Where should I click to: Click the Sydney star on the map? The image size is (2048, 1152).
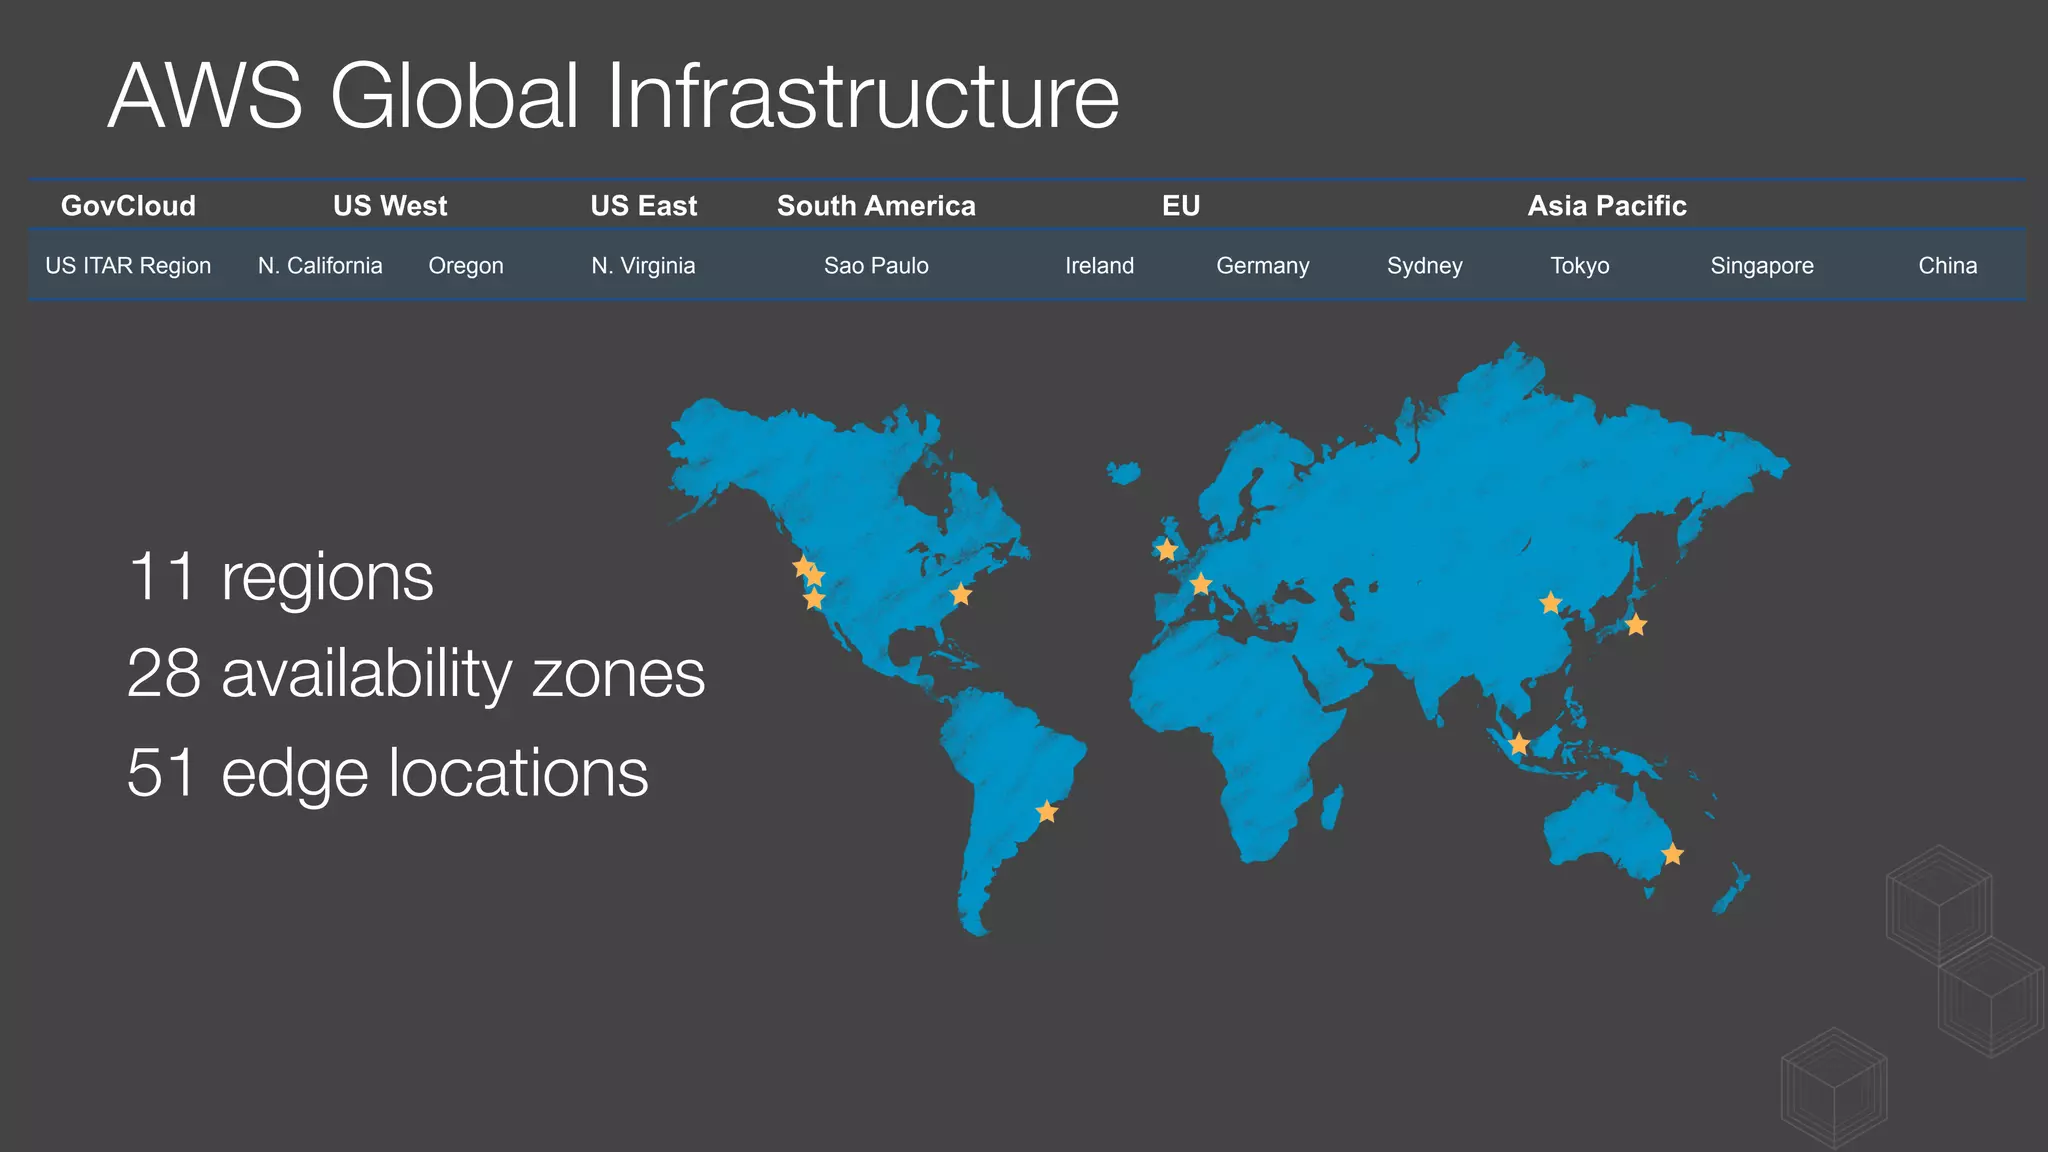click(x=1672, y=854)
